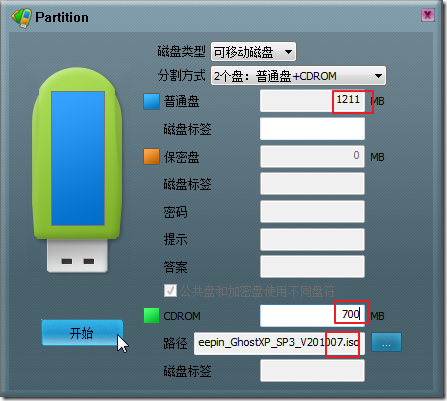The image size is (447, 401).
Task: Close the Partition window
Action: (428, 15)
